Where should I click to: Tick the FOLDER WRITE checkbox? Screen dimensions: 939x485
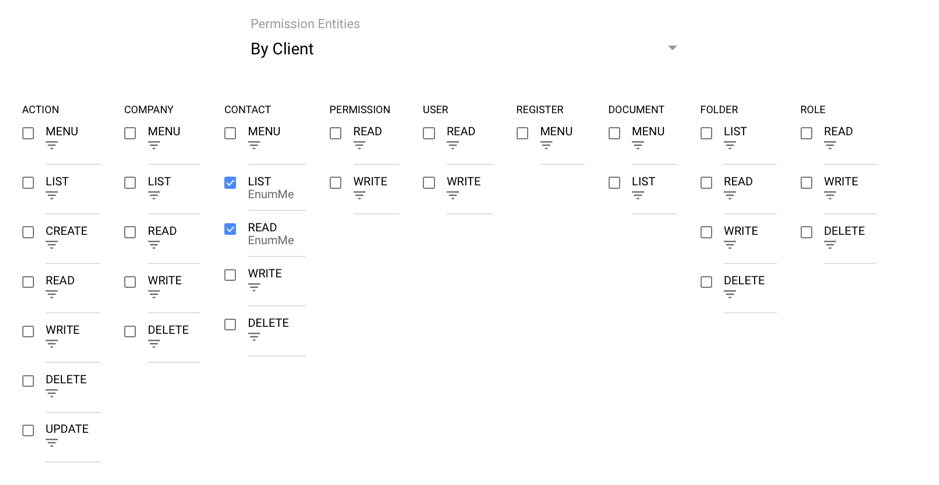[706, 232]
